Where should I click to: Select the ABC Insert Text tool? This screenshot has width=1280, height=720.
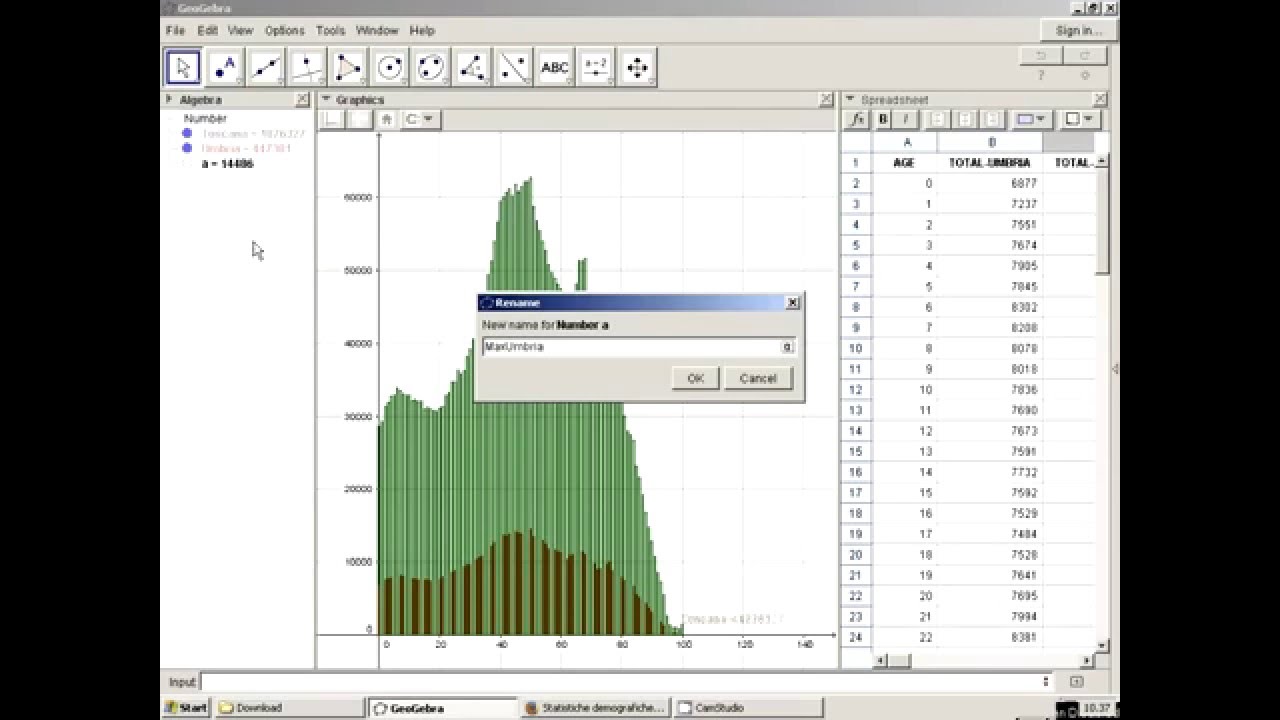click(x=554, y=67)
